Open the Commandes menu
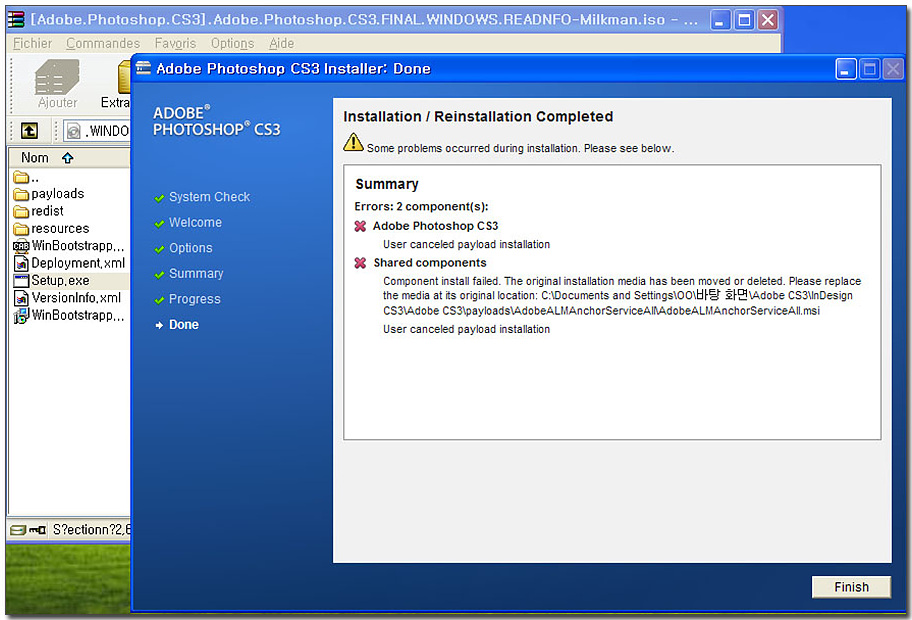Image resolution: width=912 pixels, height=620 pixels. (103, 43)
